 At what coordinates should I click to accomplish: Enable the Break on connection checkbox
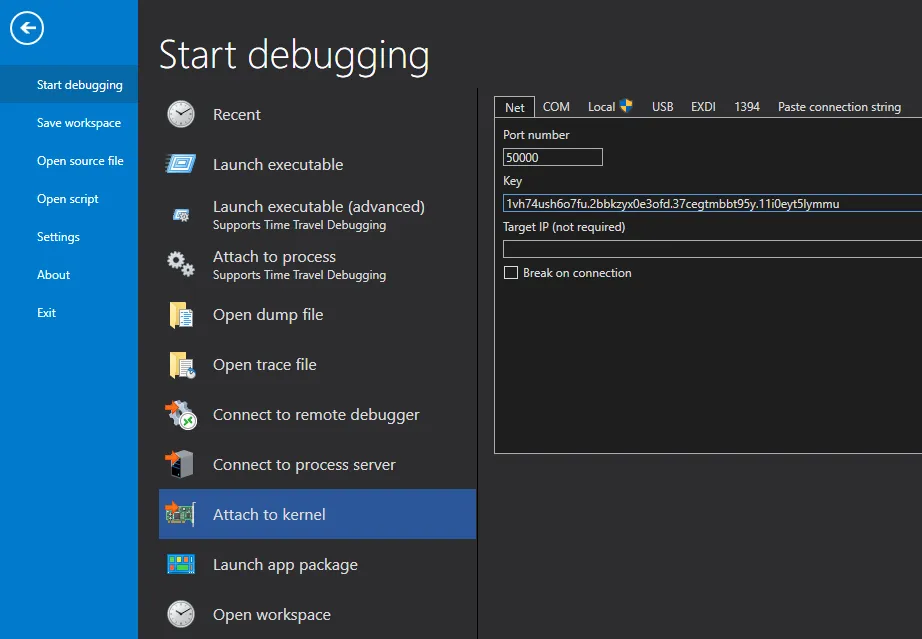(511, 273)
